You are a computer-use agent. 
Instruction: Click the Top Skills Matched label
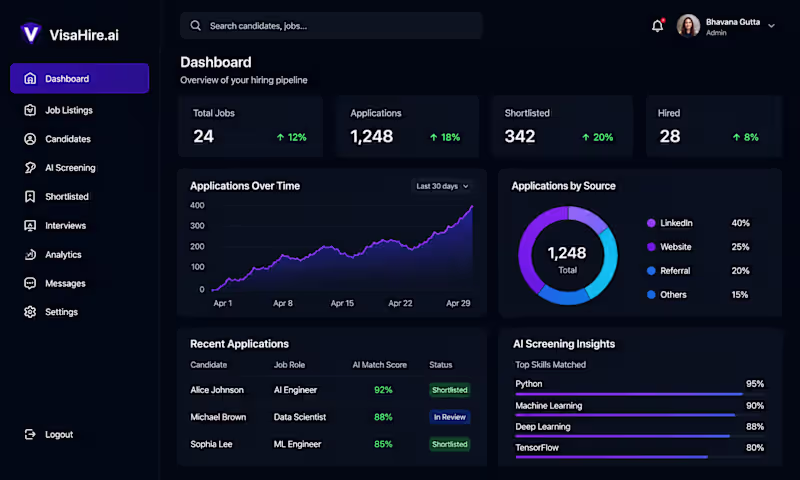click(551, 365)
